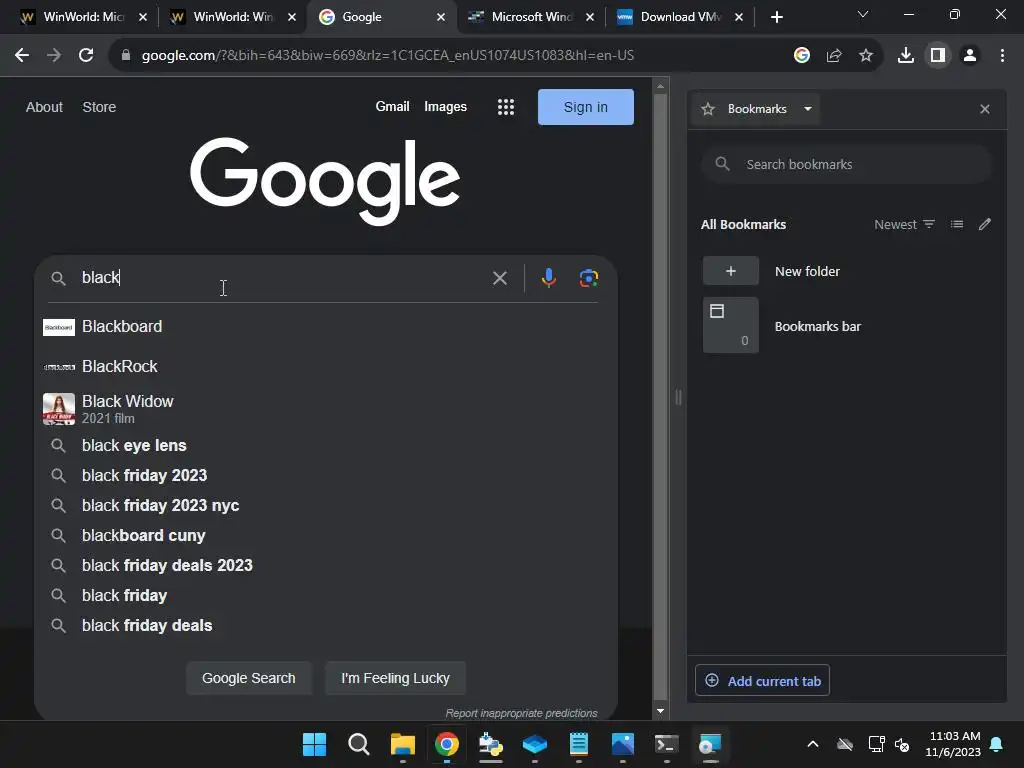This screenshot has height=768, width=1024.
Task: Show hidden tray icons chevron
Action: click(x=812, y=744)
